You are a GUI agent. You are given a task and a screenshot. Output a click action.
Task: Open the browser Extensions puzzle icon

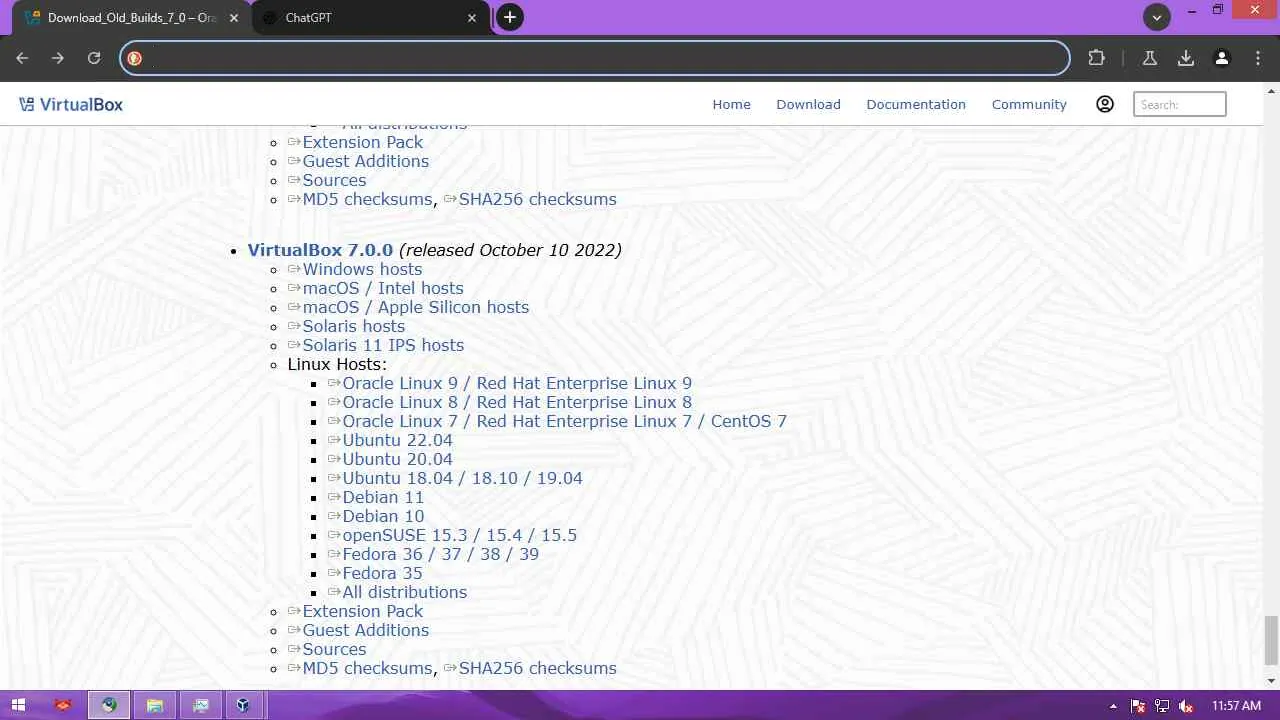click(1097, 58)
